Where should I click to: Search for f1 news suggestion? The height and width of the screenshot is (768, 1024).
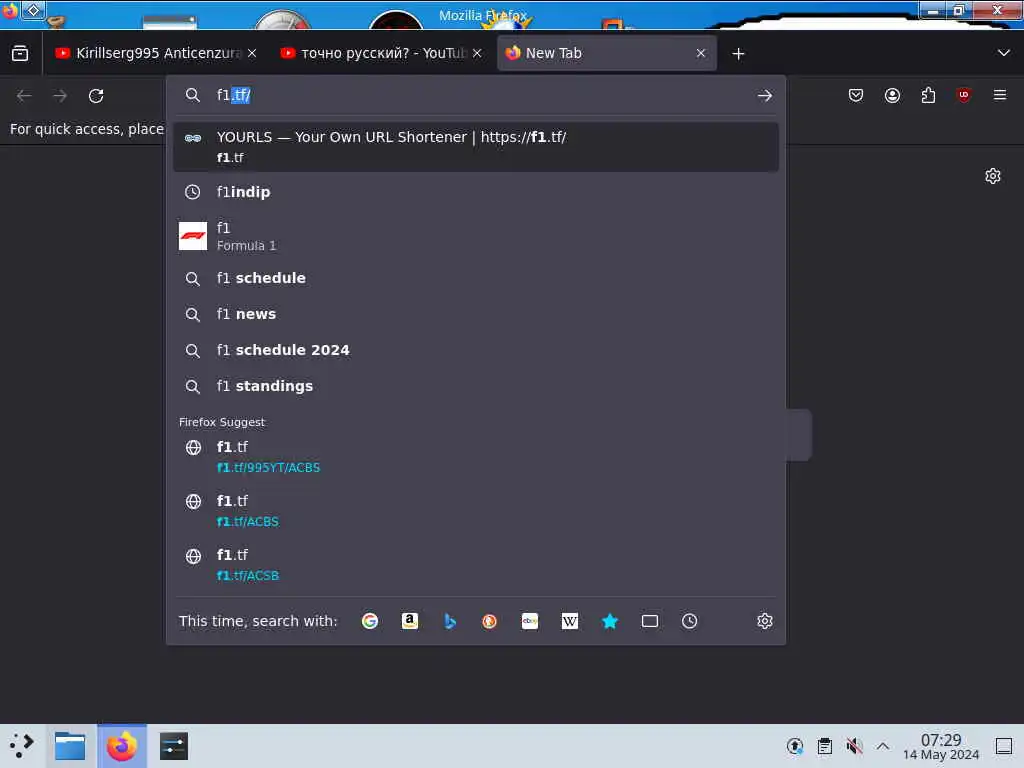(475, 314)
